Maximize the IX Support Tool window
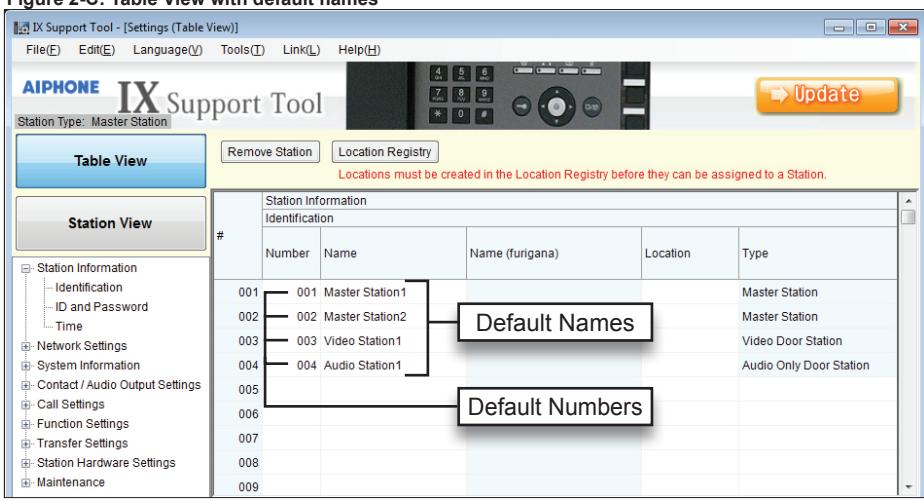Screen dimensions: 924x502 (x=870, y=27)
